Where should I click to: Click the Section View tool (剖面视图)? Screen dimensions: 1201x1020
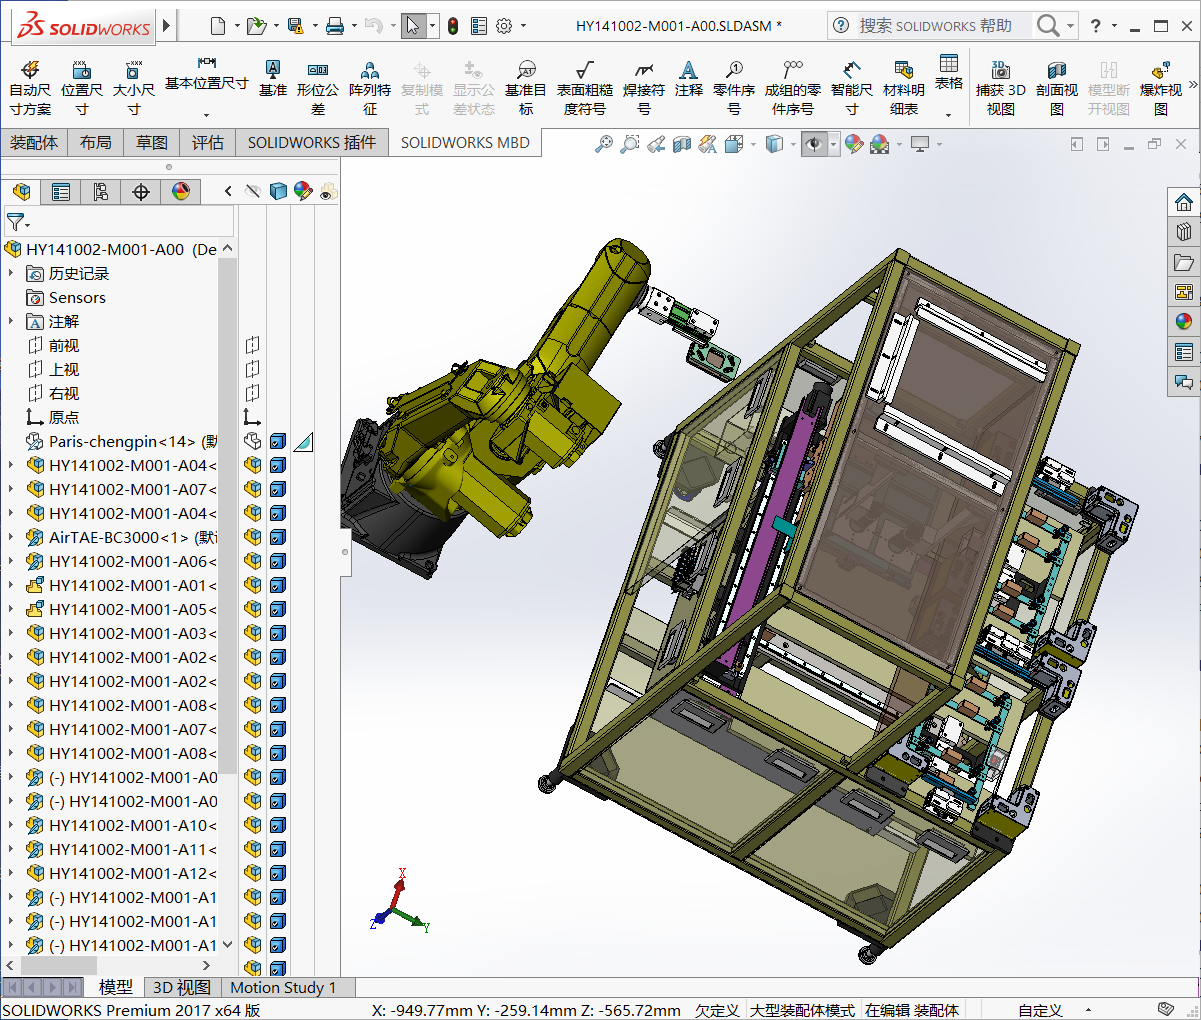point(1057,87)
